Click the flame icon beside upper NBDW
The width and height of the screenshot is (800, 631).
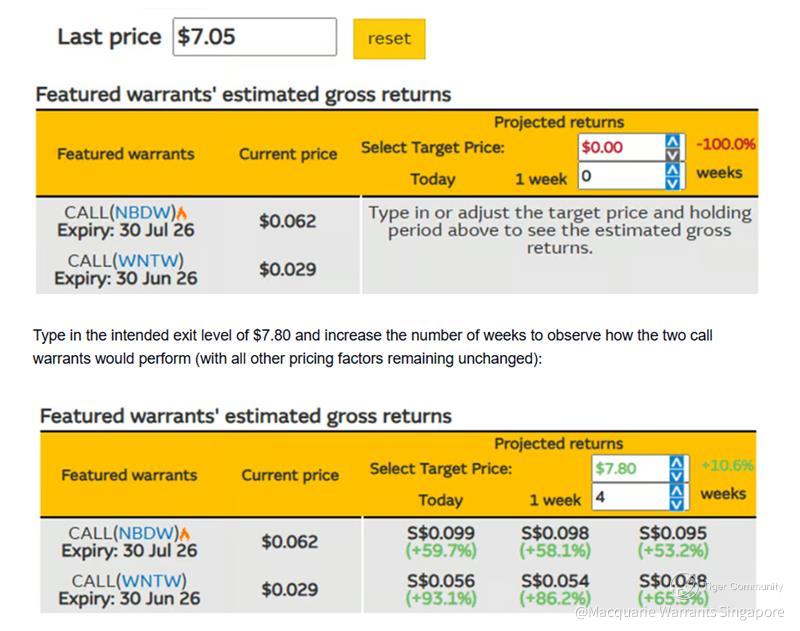[182, 212]
